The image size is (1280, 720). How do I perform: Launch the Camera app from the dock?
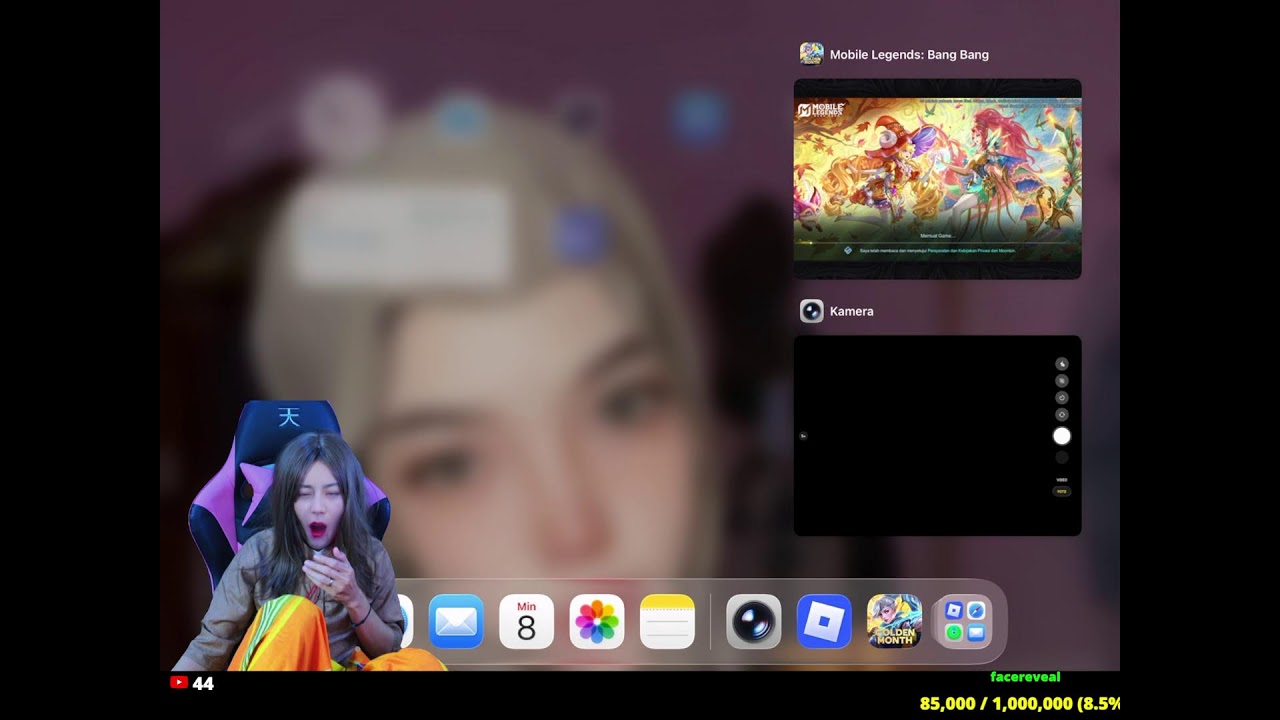(x=753, y=621)
